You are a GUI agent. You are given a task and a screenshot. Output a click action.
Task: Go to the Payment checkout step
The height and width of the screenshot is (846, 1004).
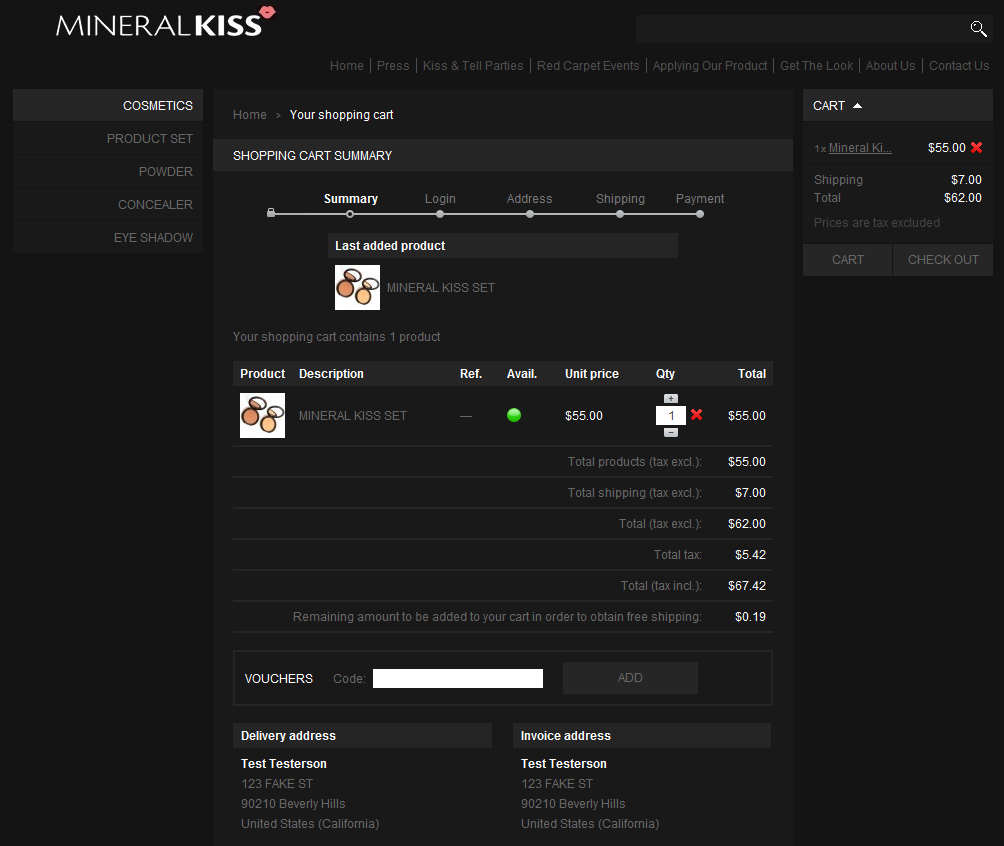click(700, 199)
